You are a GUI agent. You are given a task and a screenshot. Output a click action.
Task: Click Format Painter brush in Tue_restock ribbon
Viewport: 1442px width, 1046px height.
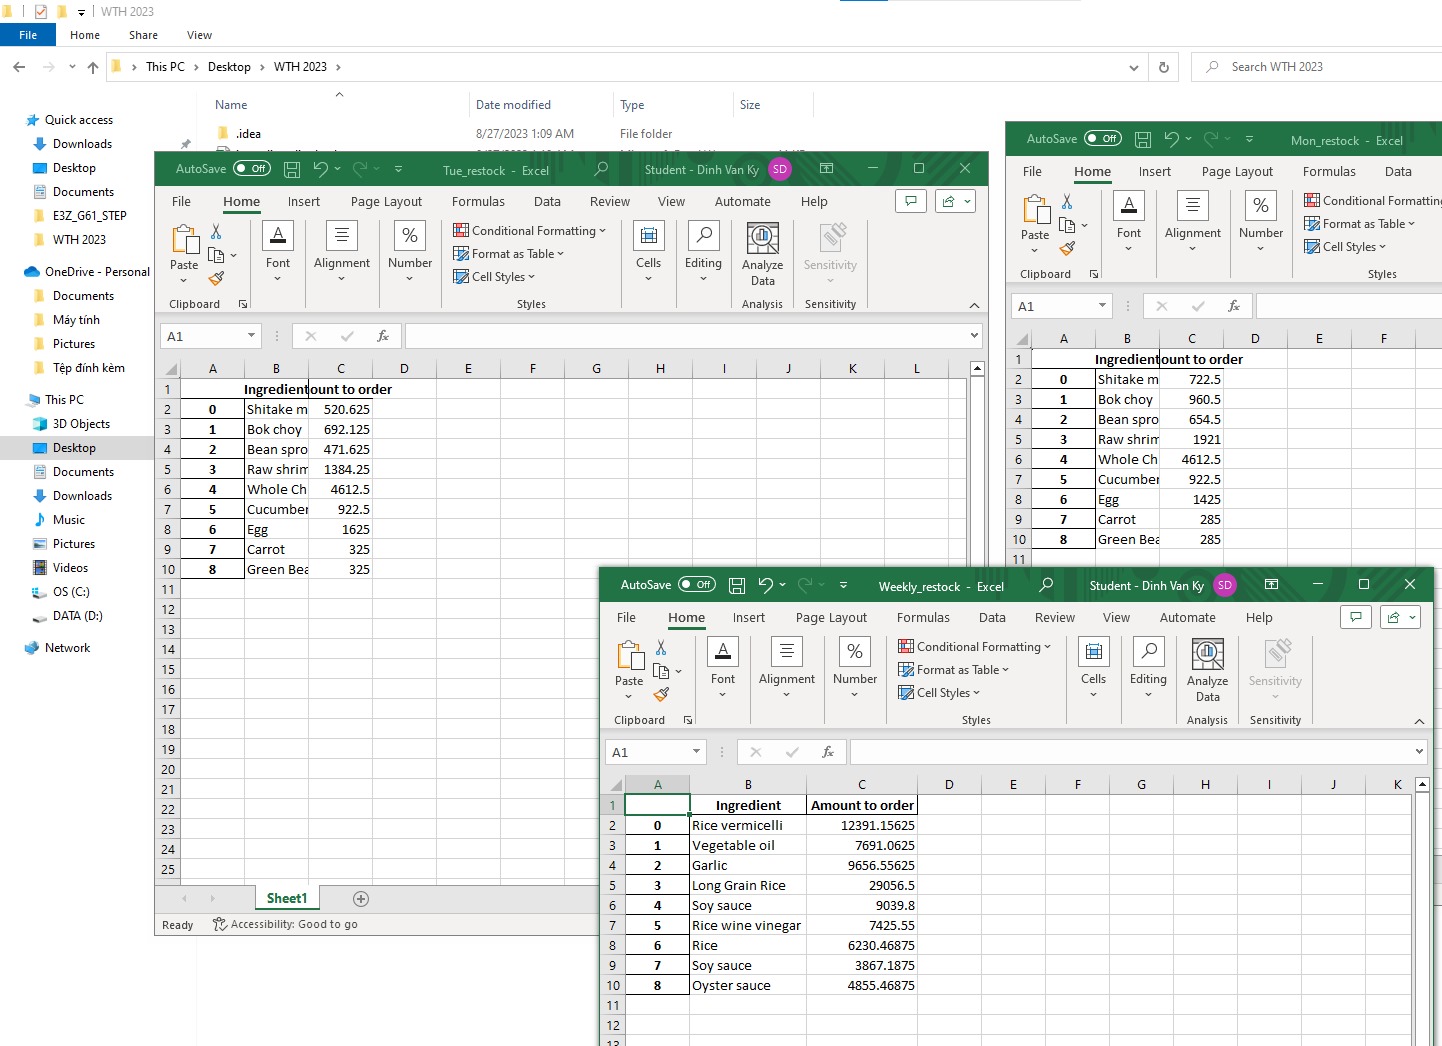(216, 279)
